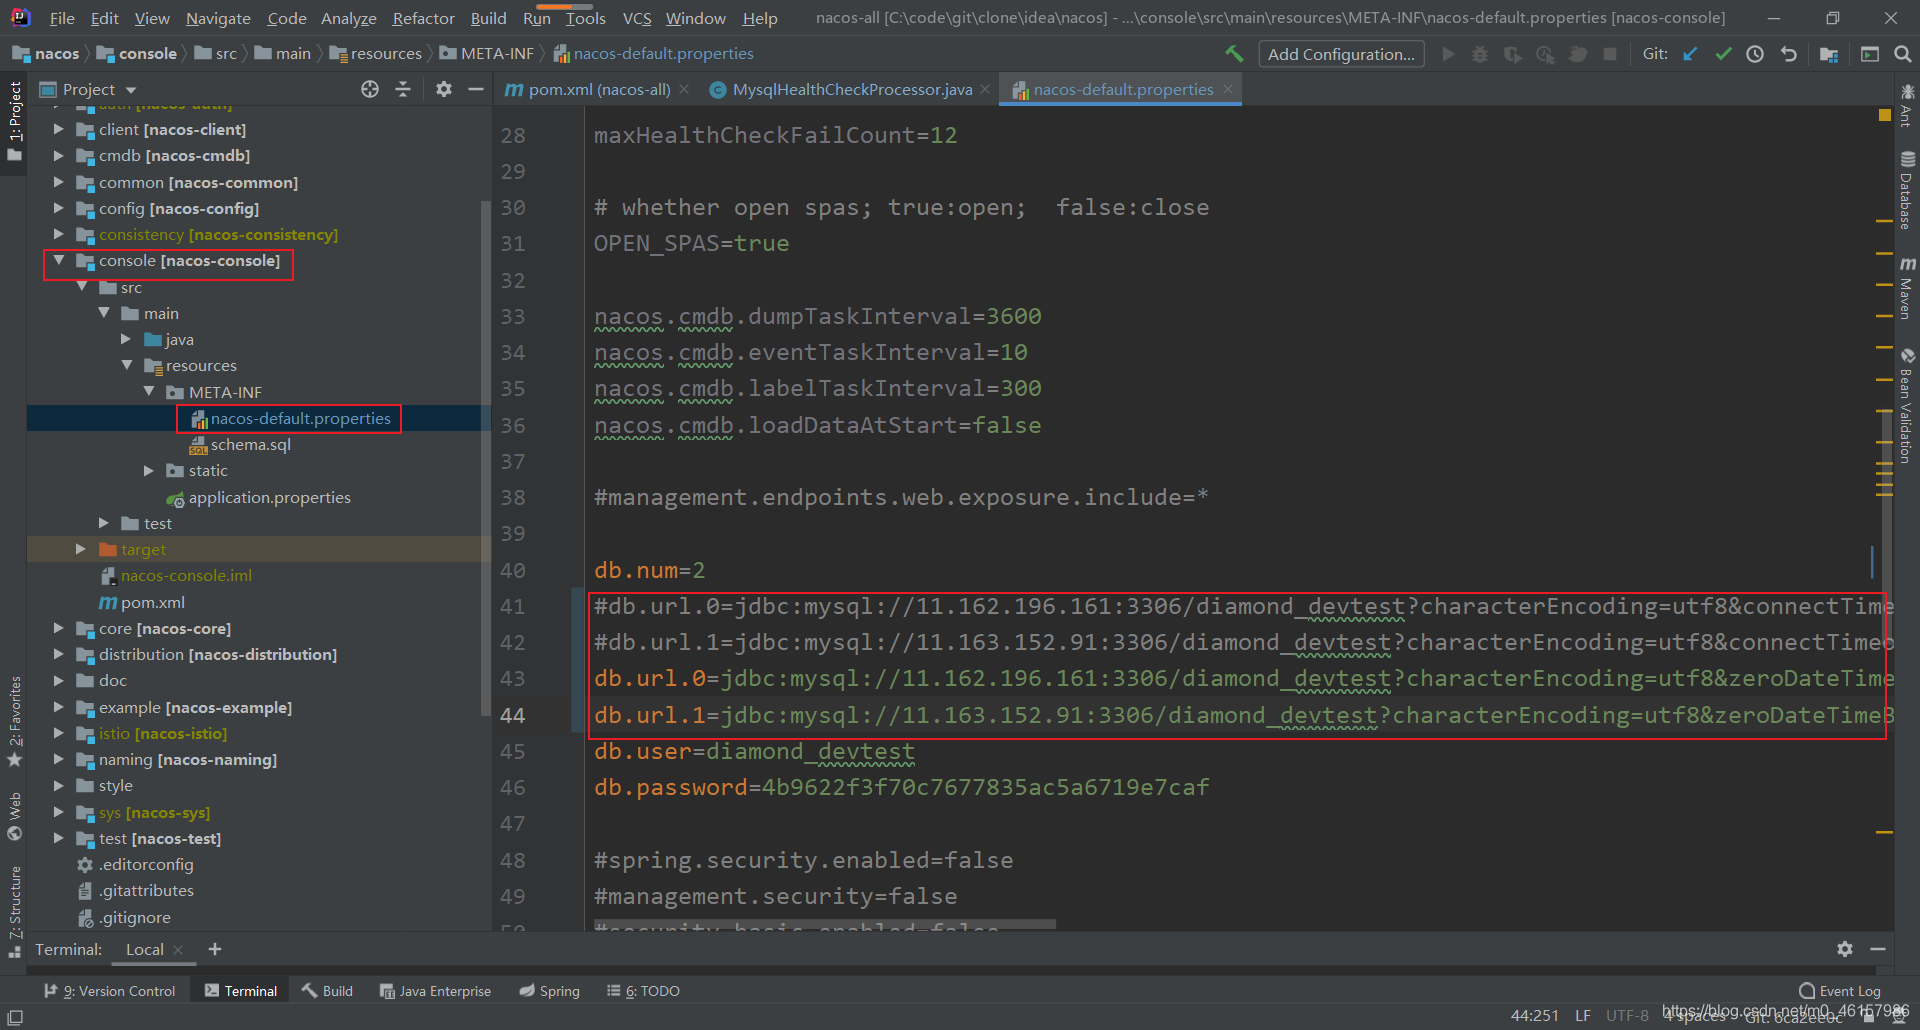This screenshot has width=1920, height=1030.
Task: Click the Stop square icon
Action: (x=1610, y=54)
